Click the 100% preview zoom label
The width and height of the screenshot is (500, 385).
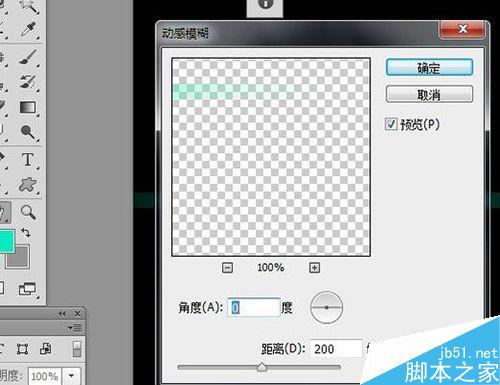tap(271, 267)
